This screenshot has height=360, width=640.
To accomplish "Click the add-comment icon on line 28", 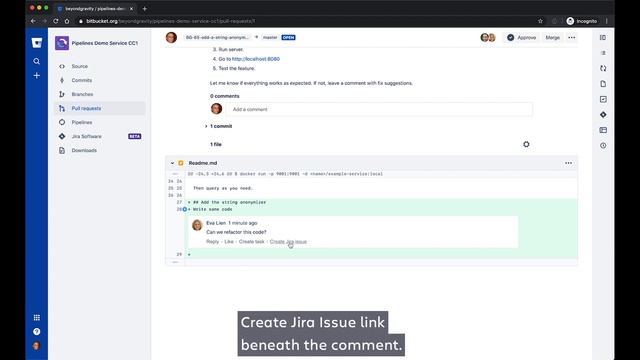I will coord(184,209).
